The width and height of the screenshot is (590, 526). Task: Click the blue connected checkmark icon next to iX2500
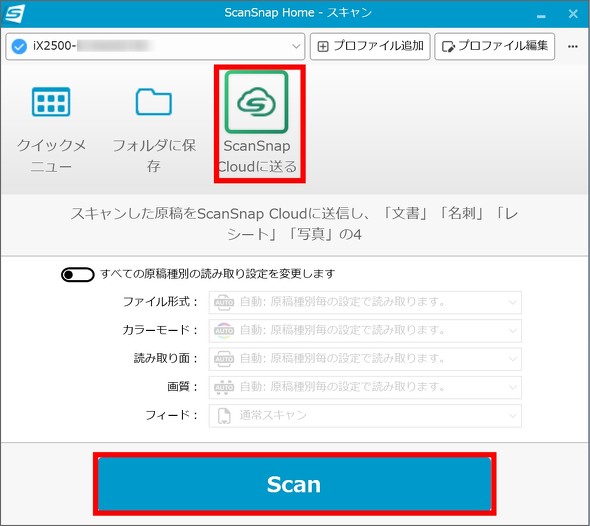(x=19, y=46)
